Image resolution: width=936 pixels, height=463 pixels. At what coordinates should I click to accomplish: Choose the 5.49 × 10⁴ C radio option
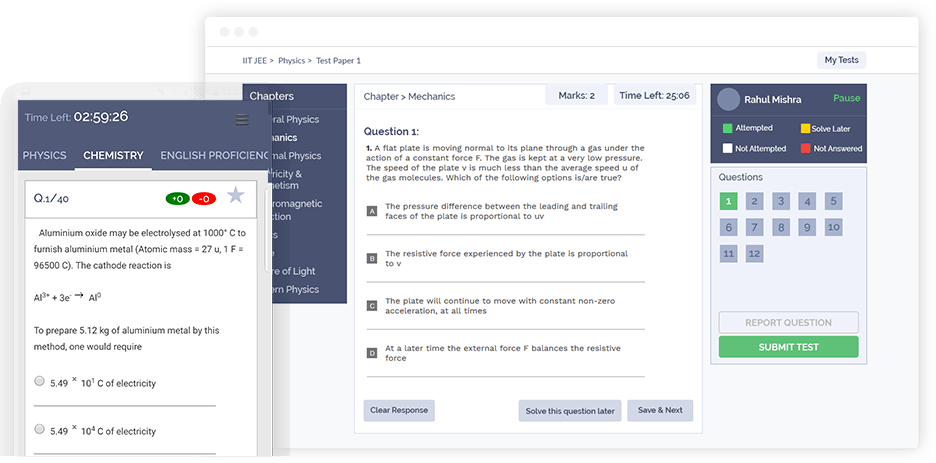coord(40,428)
